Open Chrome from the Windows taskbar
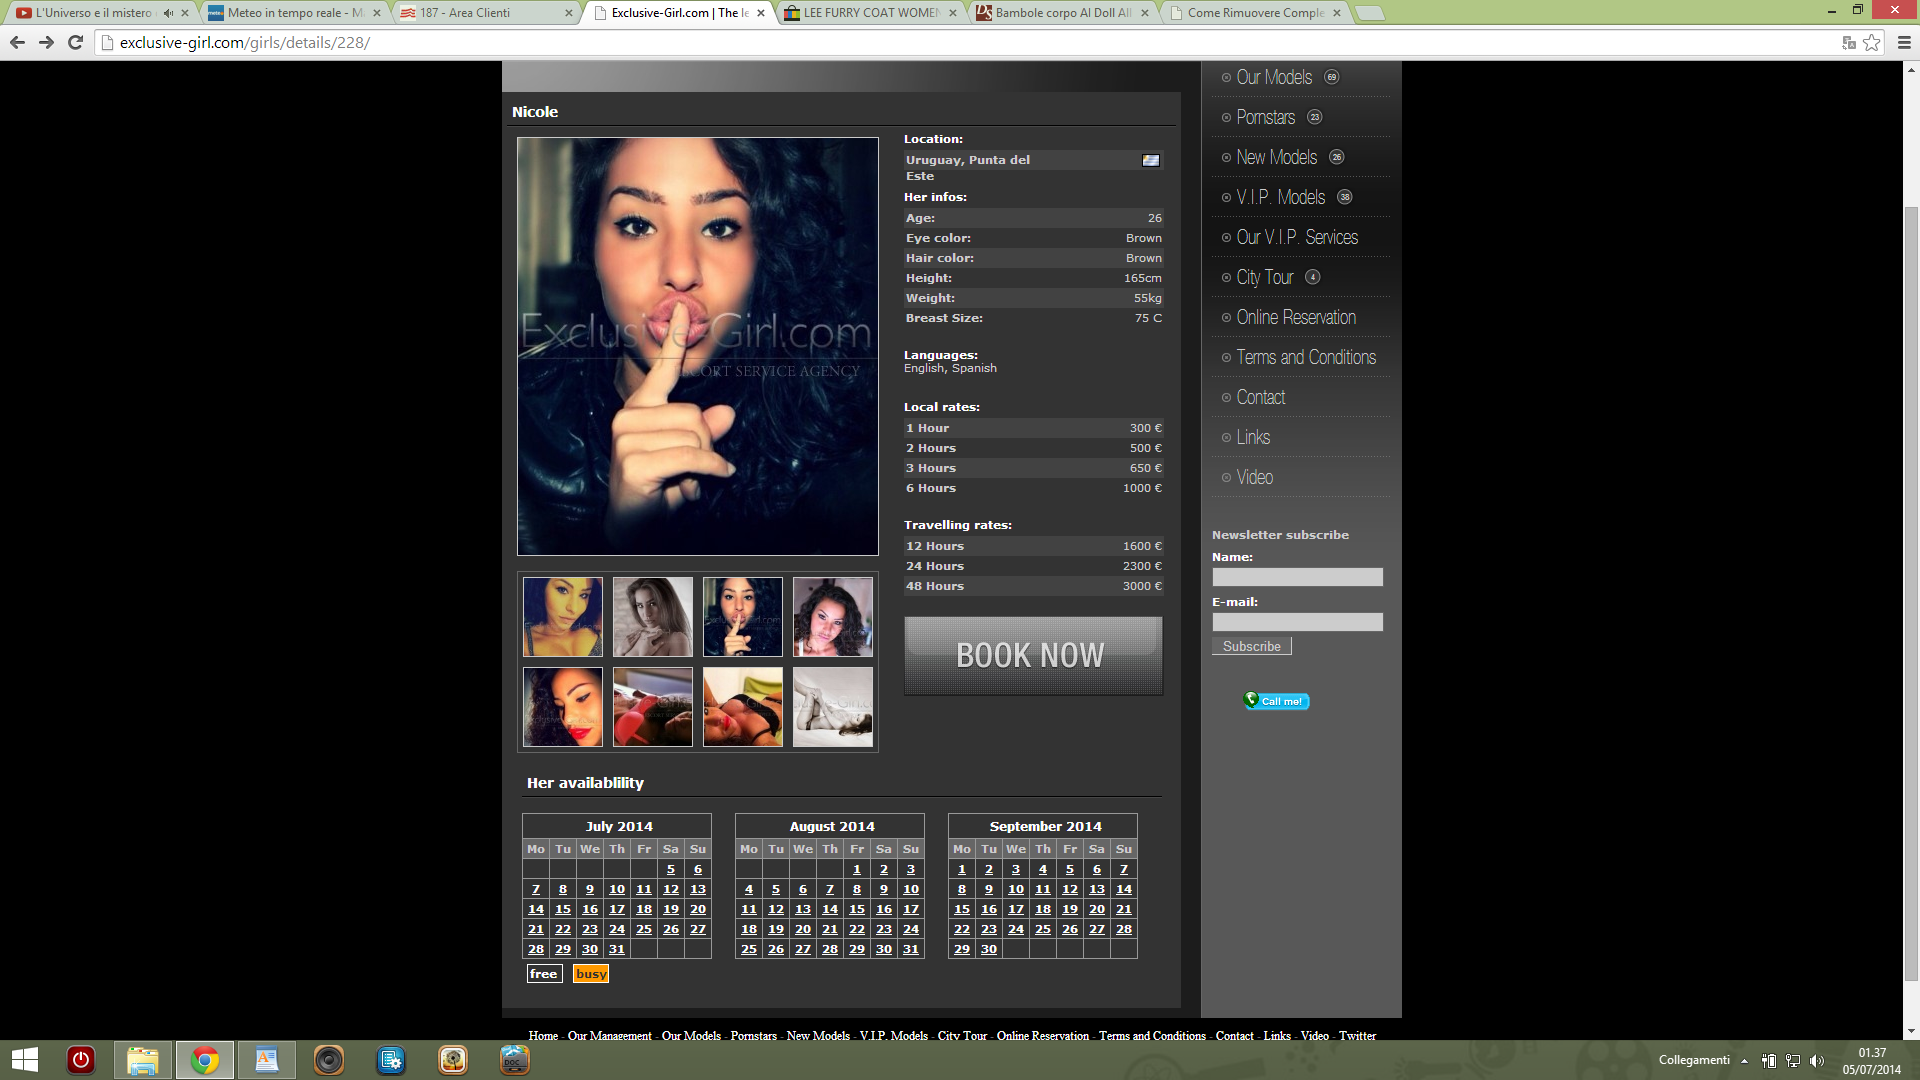This screenshot has height=1080, width=1920. pos(205,1060)
